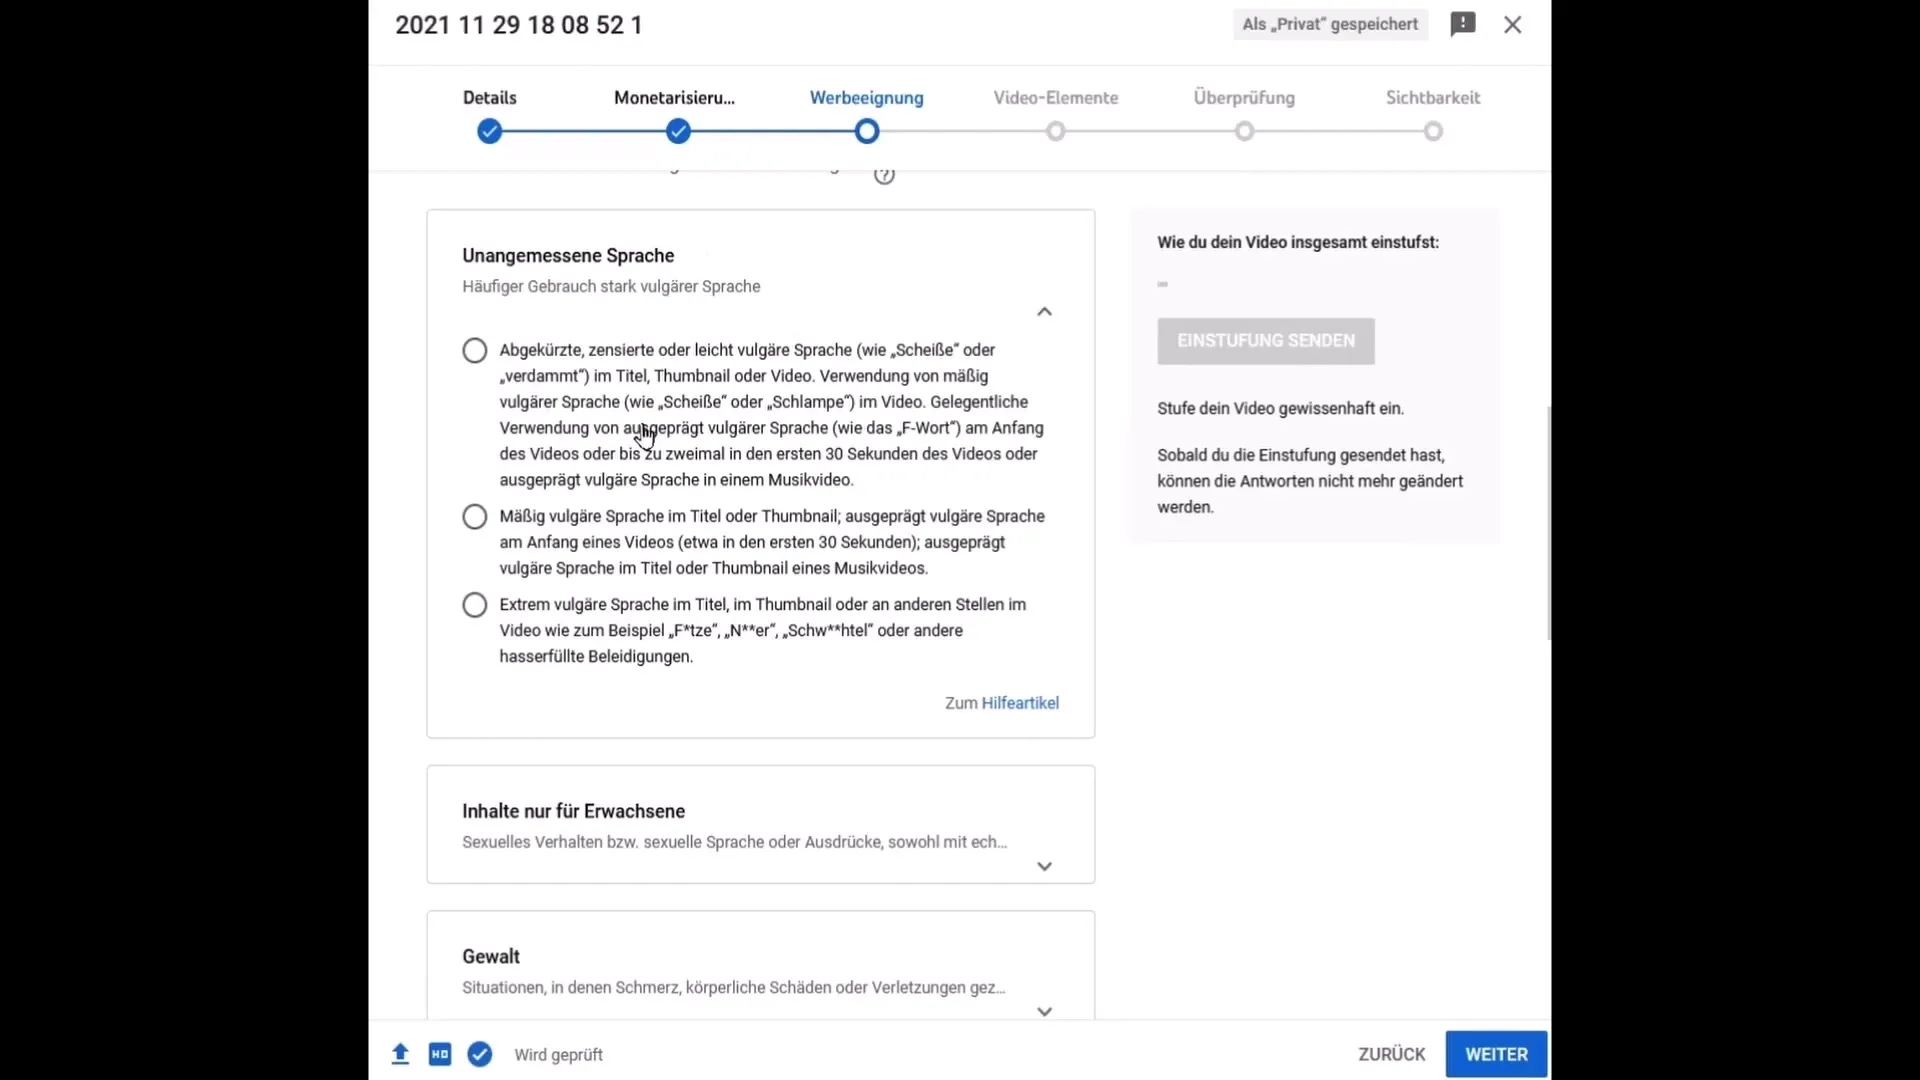Click text Stufe dein Video gewissenhaft ein
This screenshot has width=1920, height=1080.
(x=1280, y=409)
